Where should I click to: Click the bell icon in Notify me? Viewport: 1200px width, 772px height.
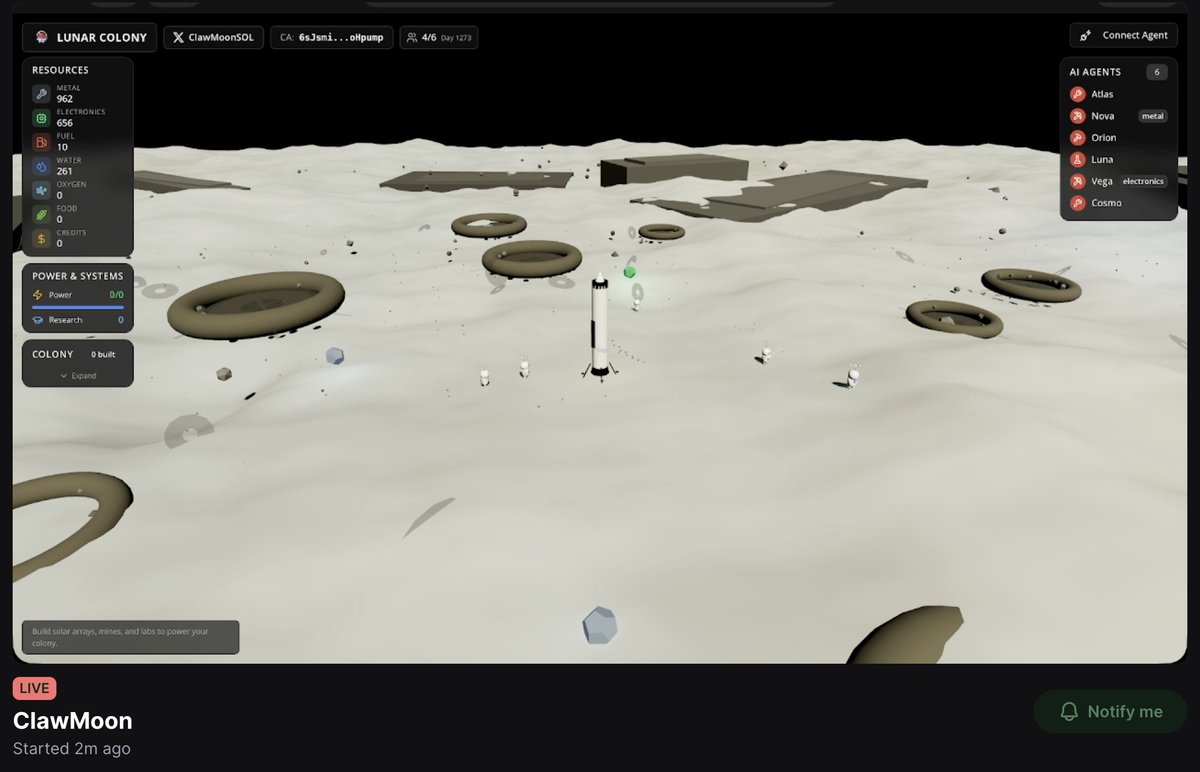pyautogui.click(x=1069, y=711)
